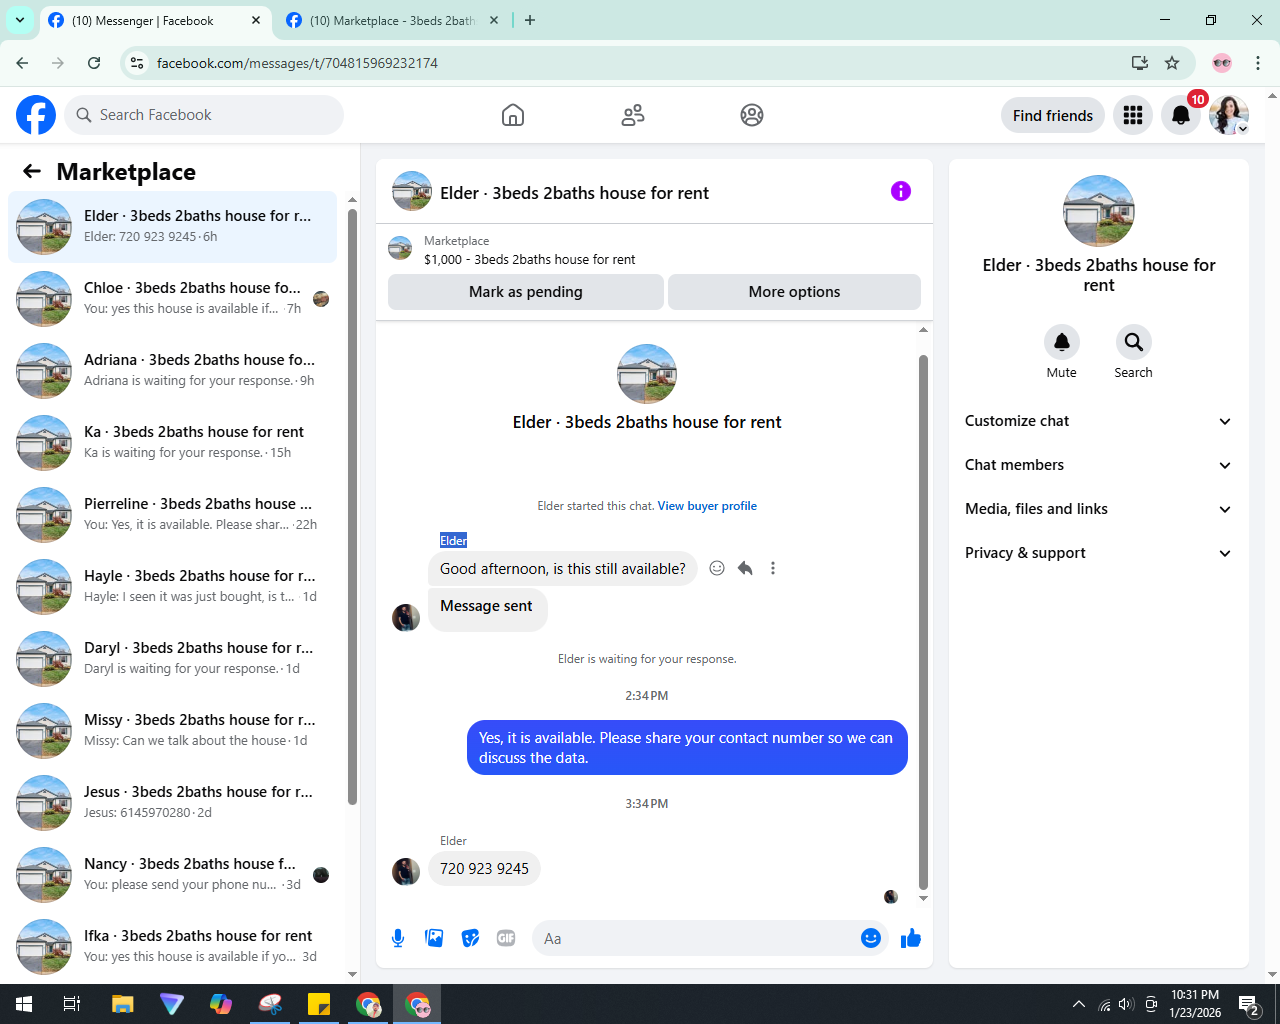
Task: Open Pierreline's conversation in the list
Action: [172, 515]
